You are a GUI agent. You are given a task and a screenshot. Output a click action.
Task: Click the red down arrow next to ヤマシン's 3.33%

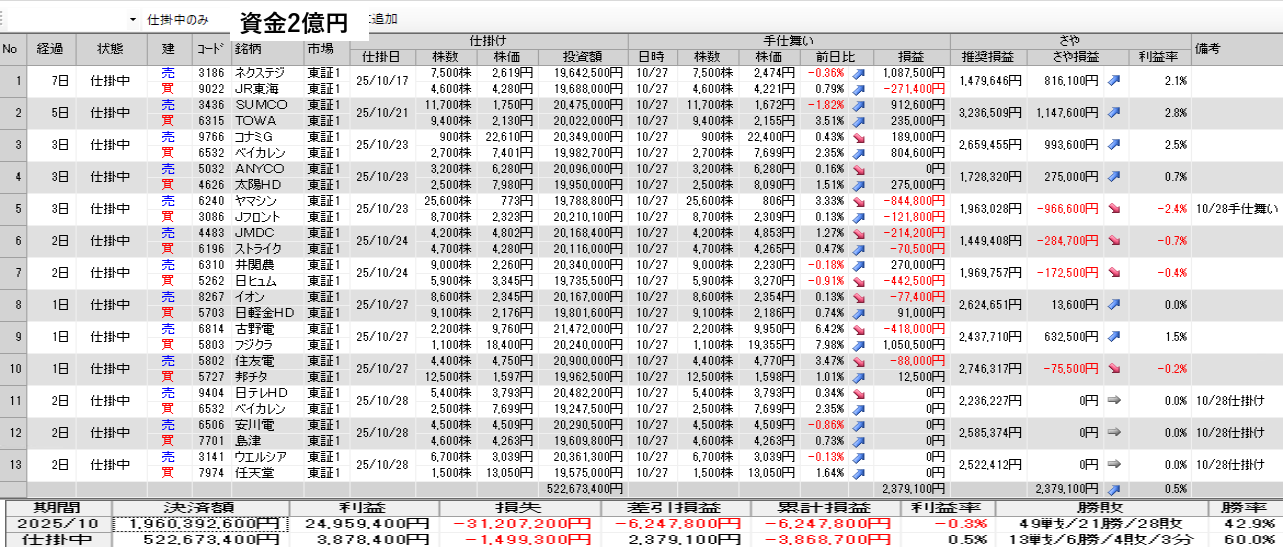[859, 201]
